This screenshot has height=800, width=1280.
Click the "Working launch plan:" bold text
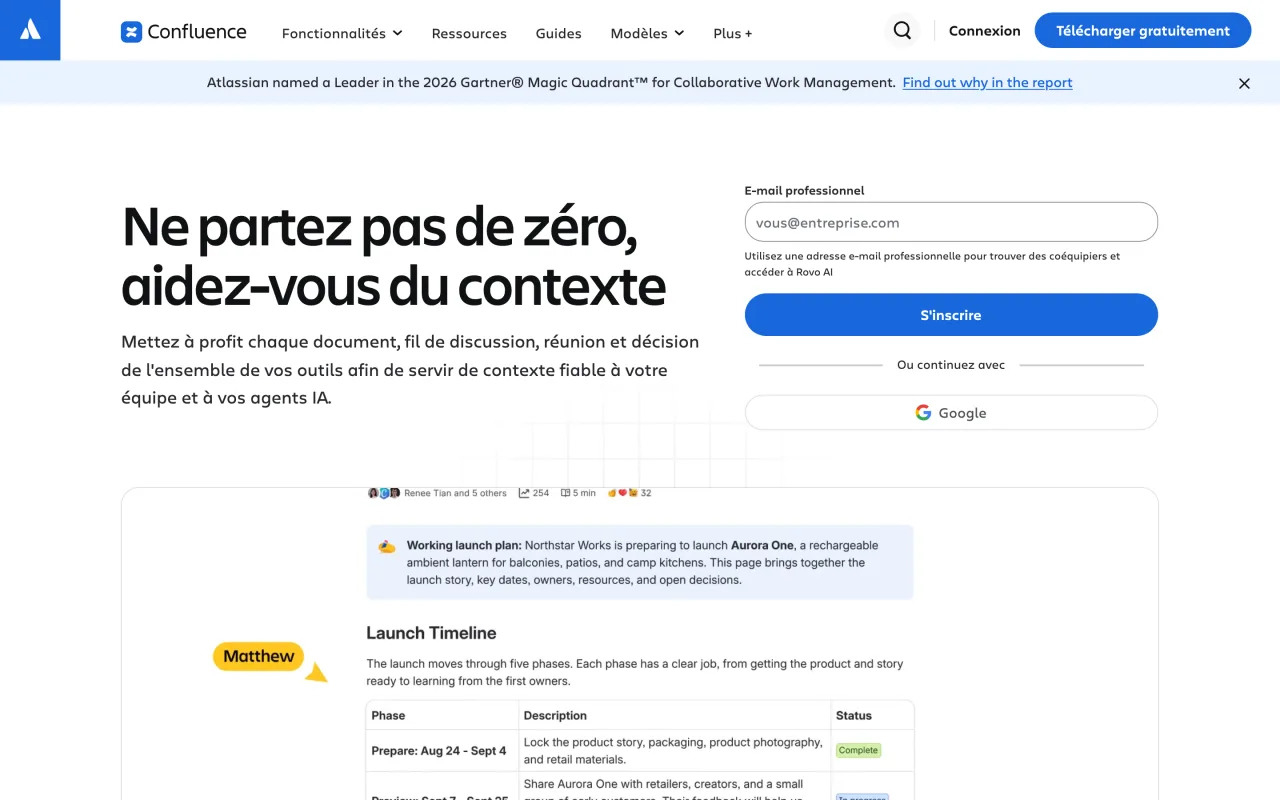pyautogui.click(x=464, y=546)
